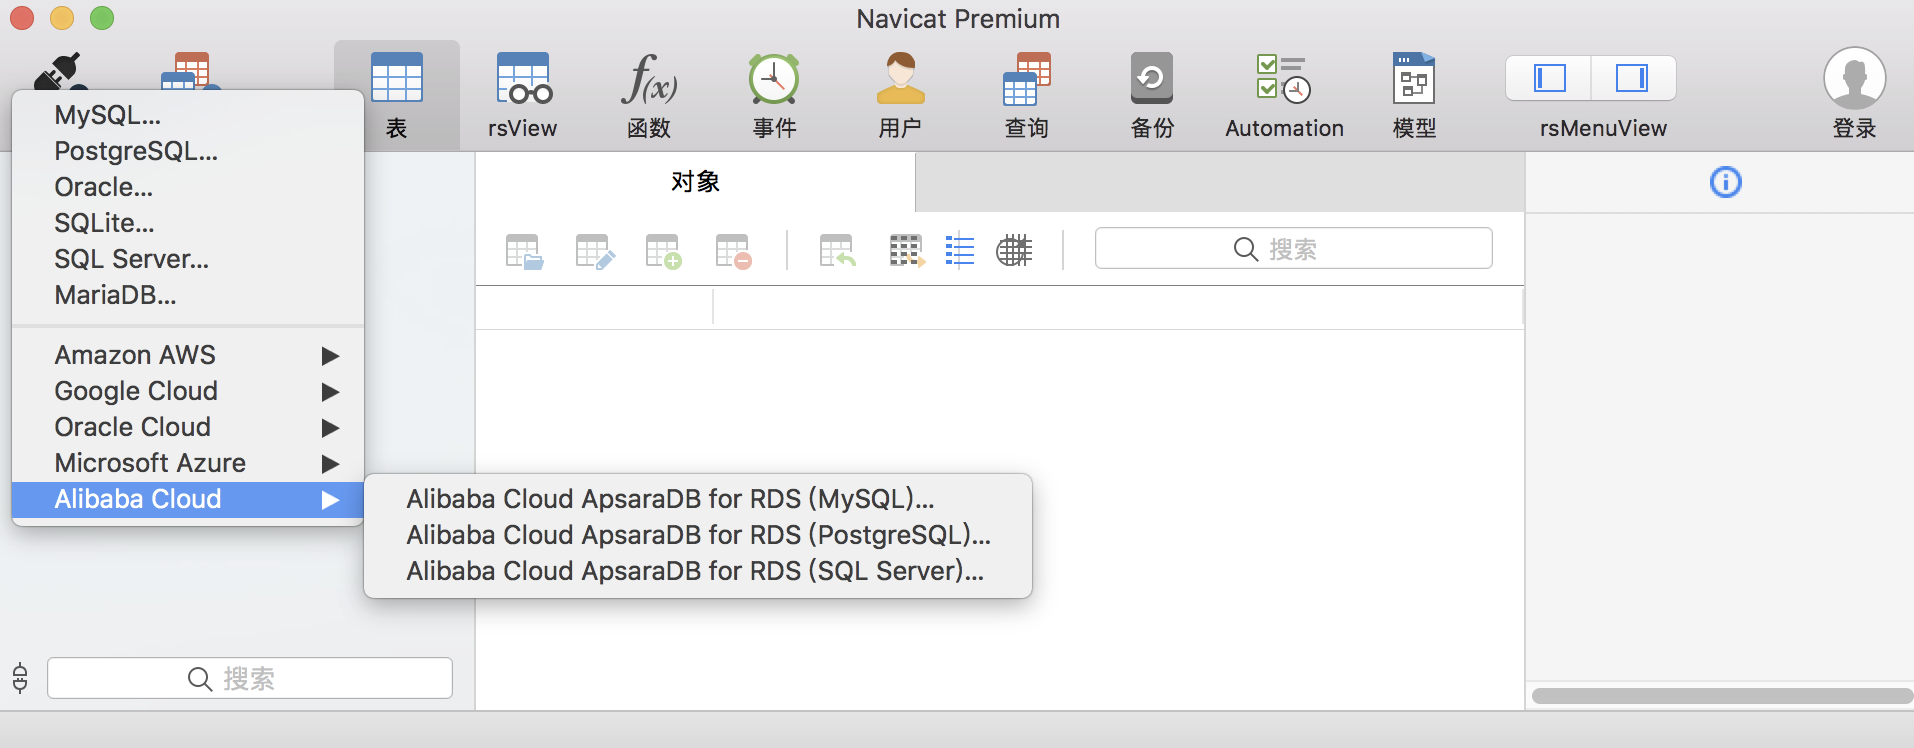Click the Design Table pencil icon

pos(595,251)
